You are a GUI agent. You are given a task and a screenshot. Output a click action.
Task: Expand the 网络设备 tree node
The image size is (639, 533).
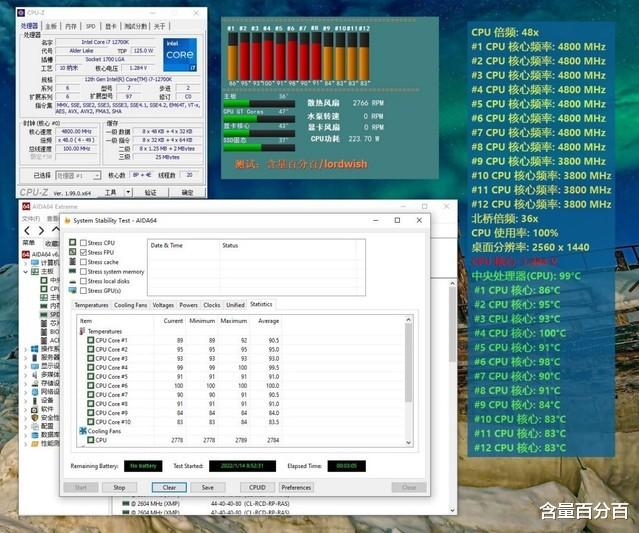point(26,392)
